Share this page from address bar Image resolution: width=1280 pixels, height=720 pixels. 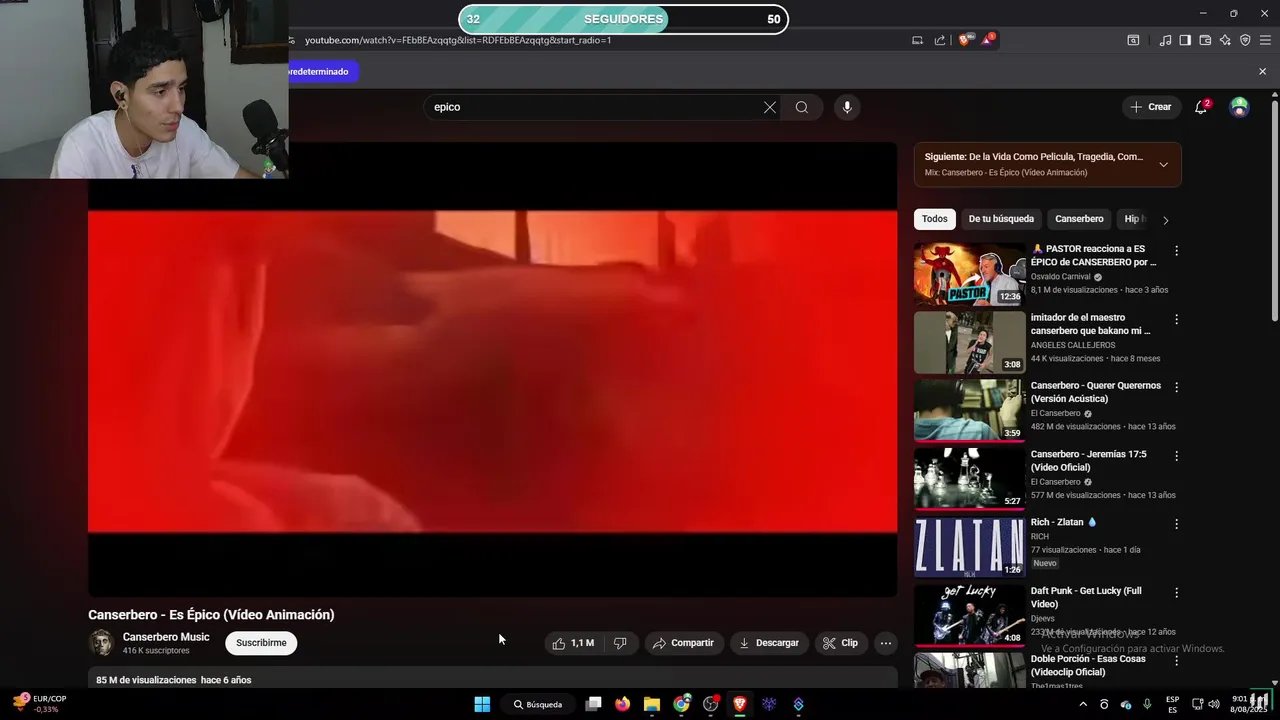pos(940,40)
